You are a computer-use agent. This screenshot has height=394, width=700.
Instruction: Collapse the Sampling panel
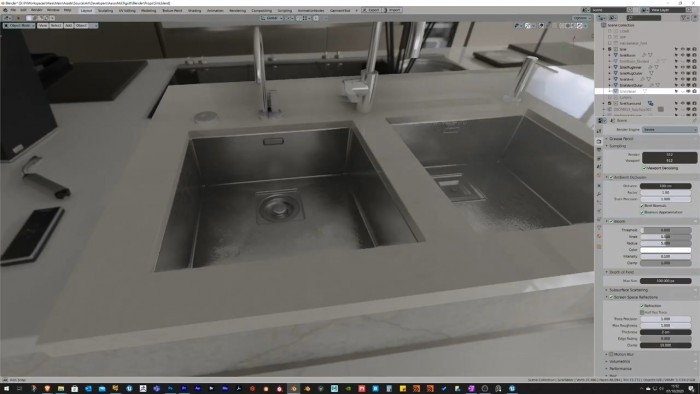(617, 146)
